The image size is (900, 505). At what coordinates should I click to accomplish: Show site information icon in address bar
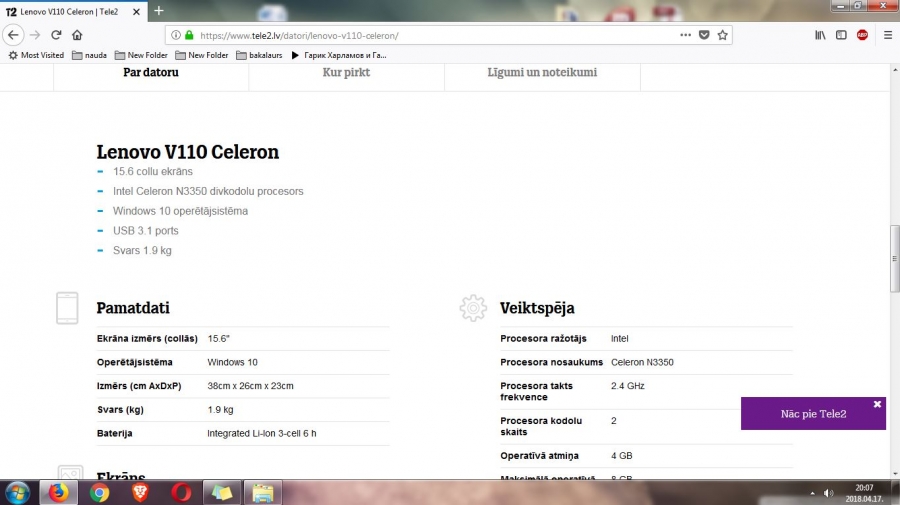pyautogui.click(x=176, y=35)
